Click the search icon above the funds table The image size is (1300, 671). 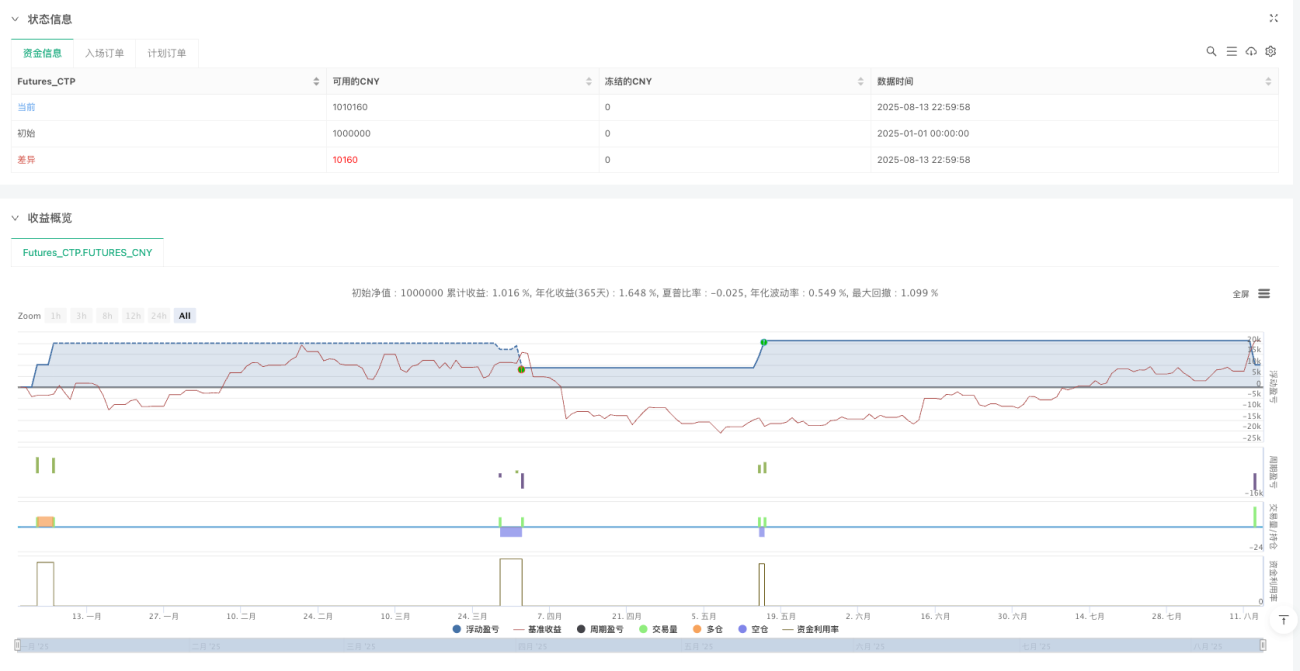[1211, 51]
